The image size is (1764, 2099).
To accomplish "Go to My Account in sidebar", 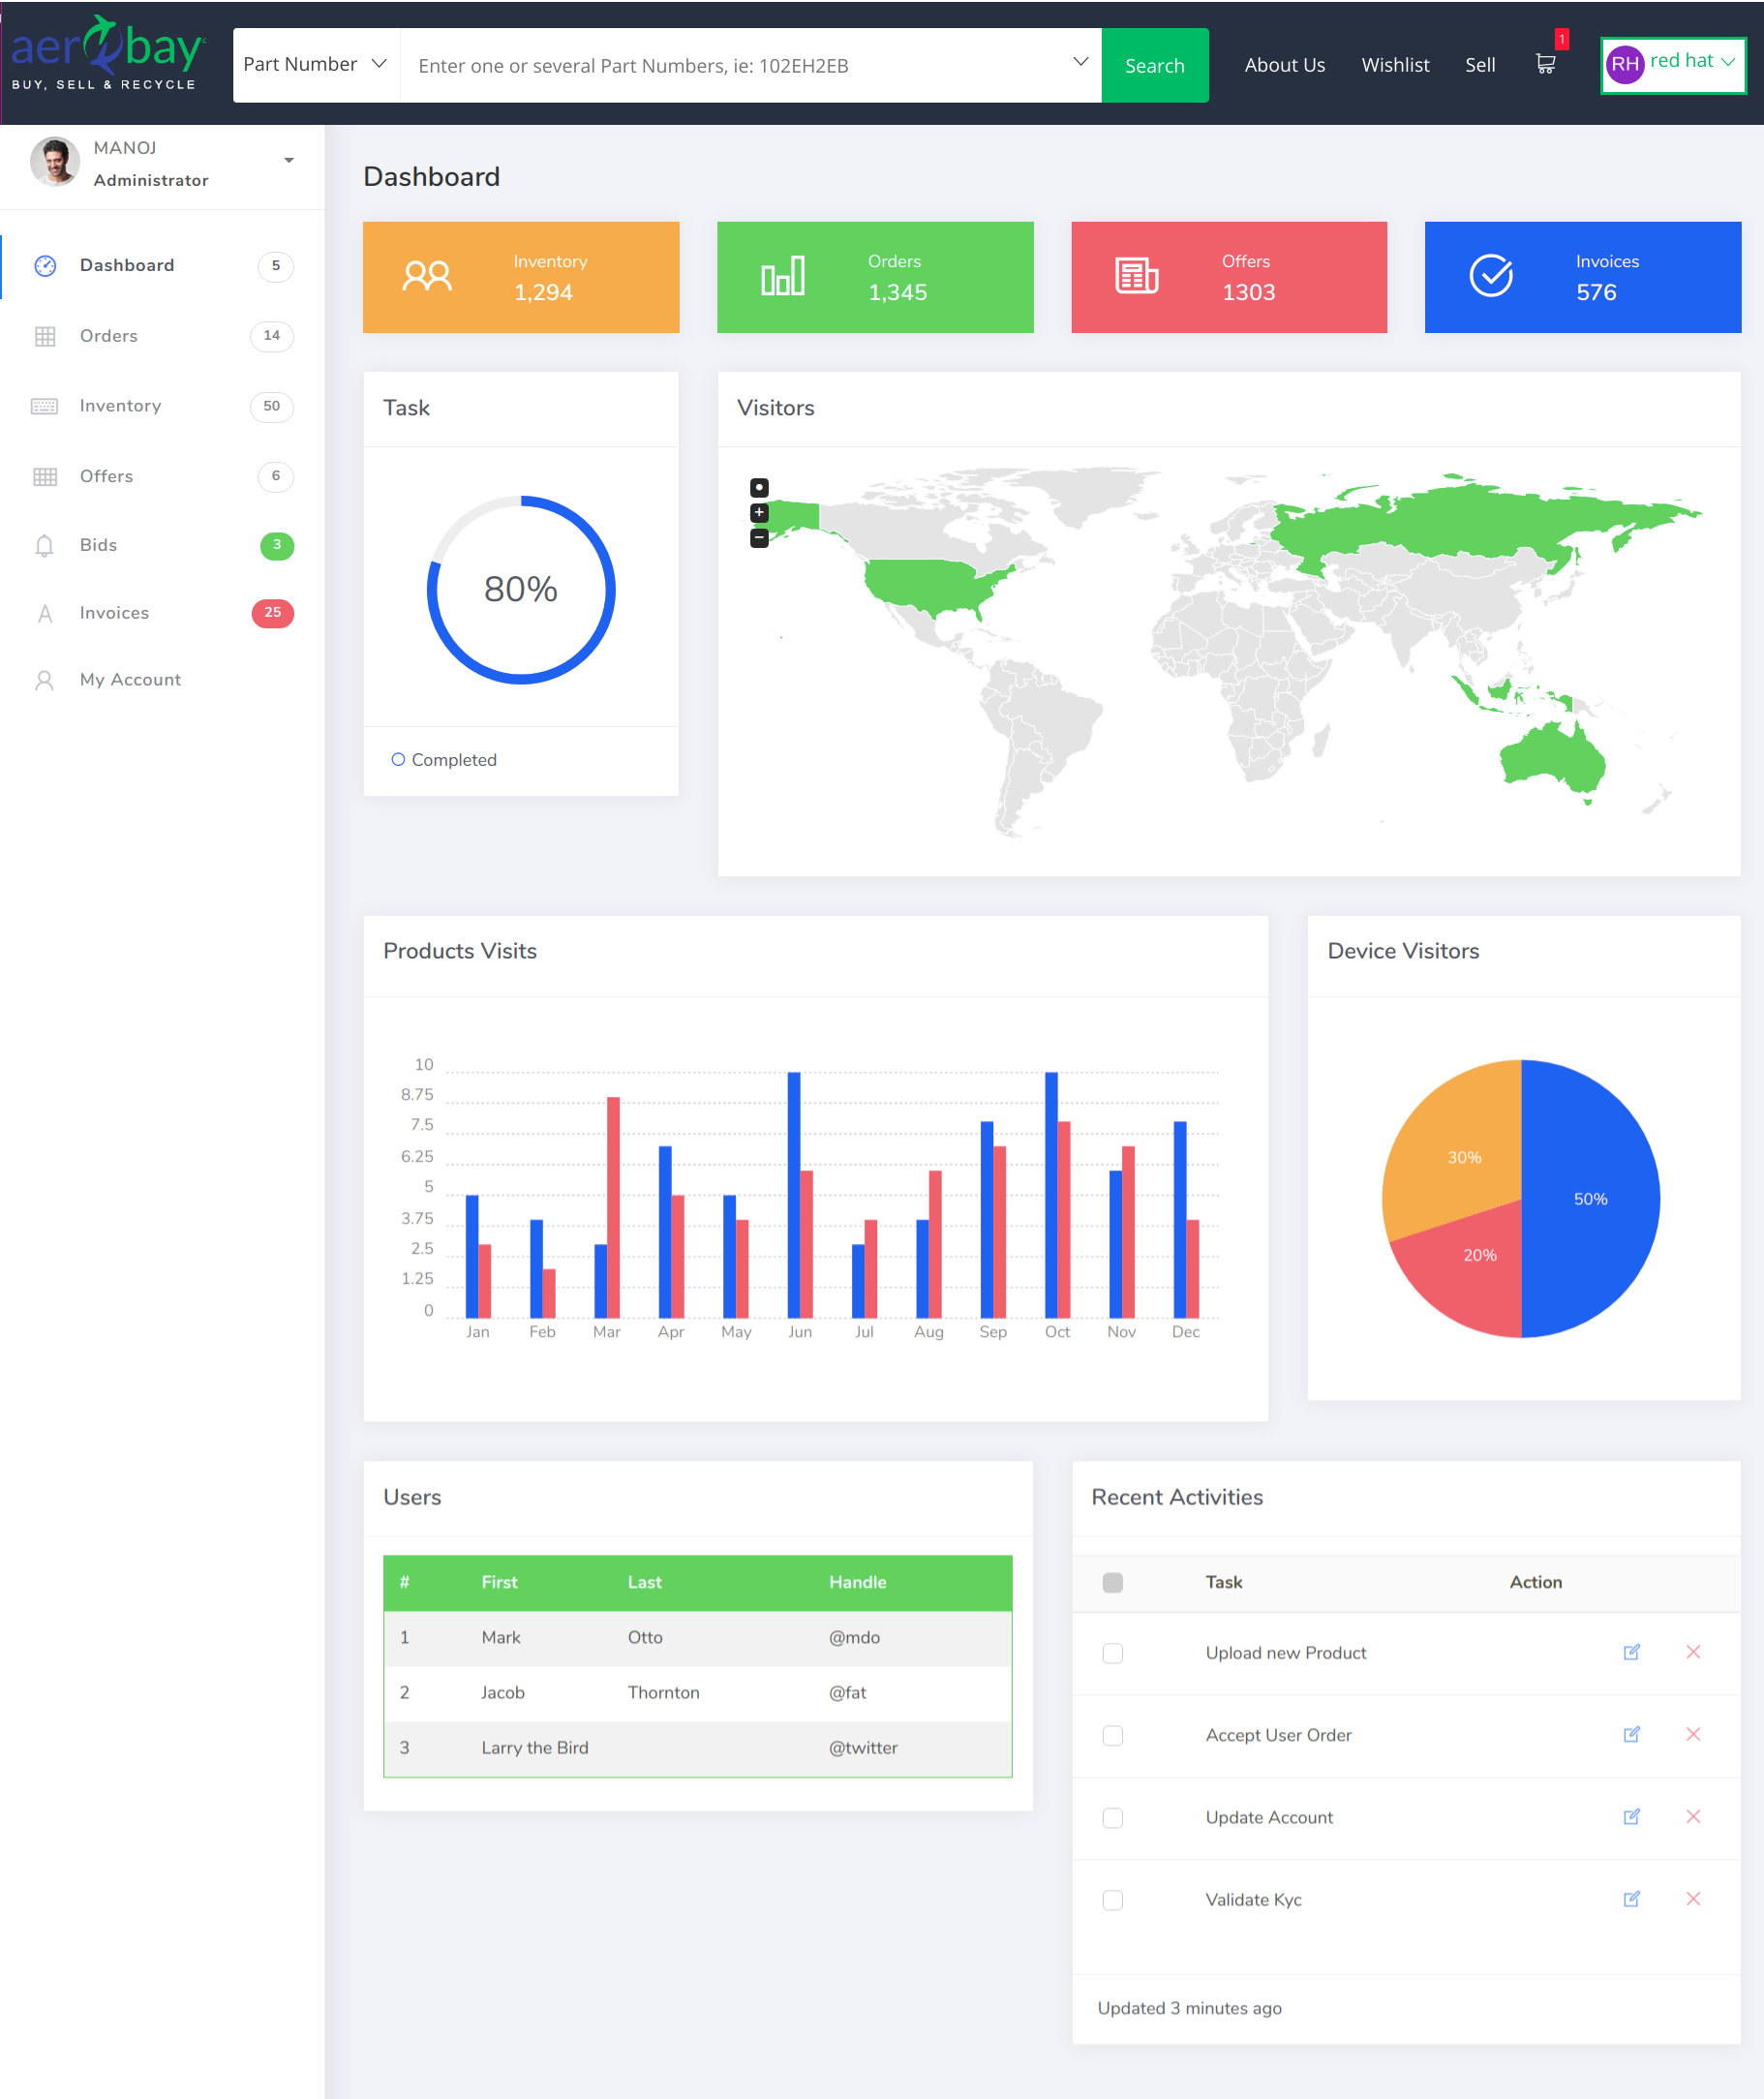I will pos(130,680).
